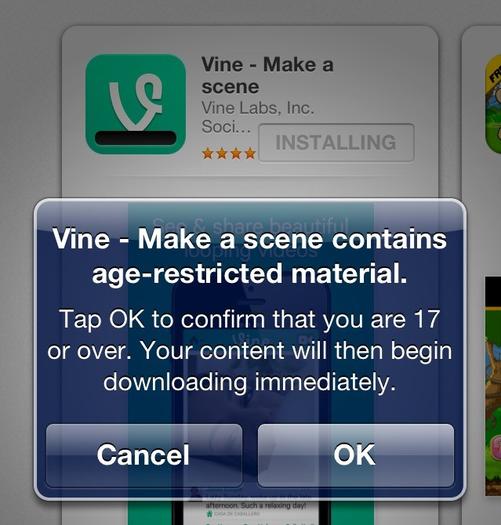Tap the 'Tap OK to confirm' message text
The image size is (501, 525).
(x=250, y=350)
